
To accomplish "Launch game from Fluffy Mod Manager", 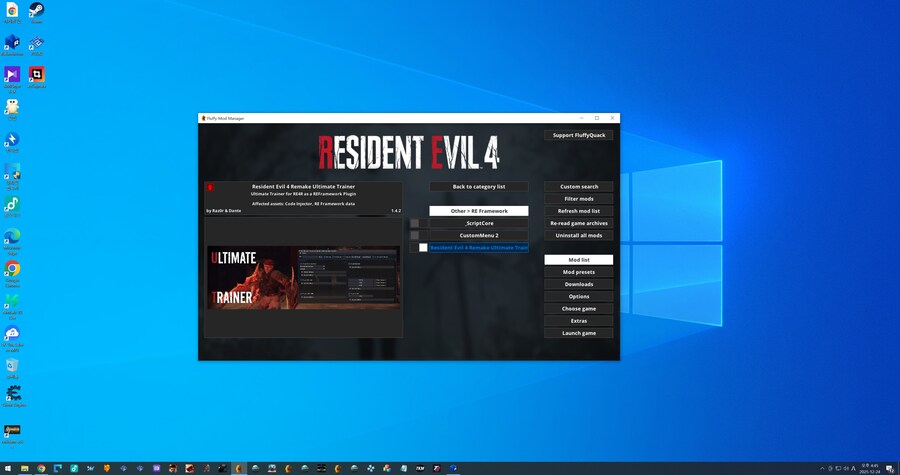I will click(x=579, y=333).
